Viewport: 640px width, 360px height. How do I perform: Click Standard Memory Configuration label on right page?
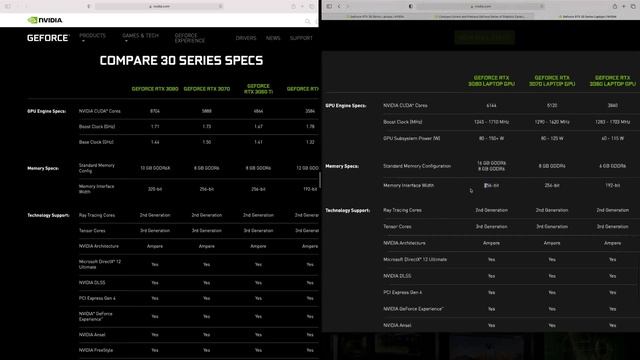coord(417,166)
